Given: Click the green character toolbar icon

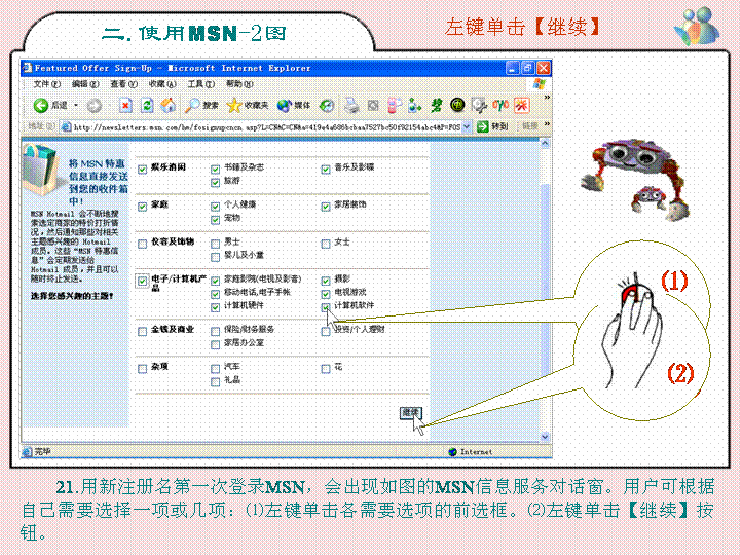Looking at the screenshot, I should point(436,105).
